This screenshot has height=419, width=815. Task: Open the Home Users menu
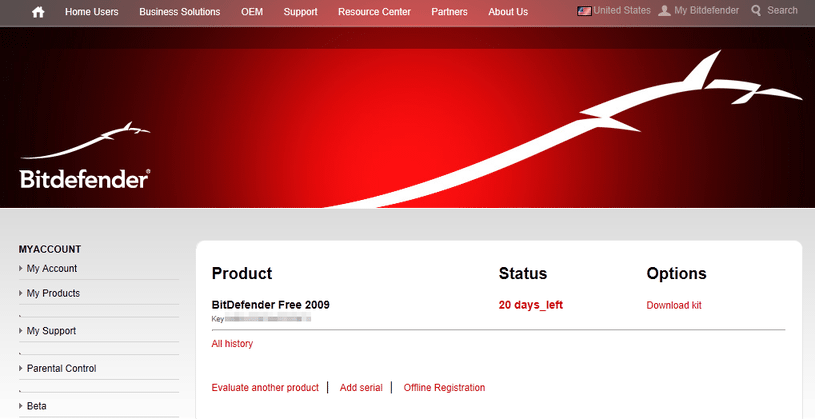point(91,11)
